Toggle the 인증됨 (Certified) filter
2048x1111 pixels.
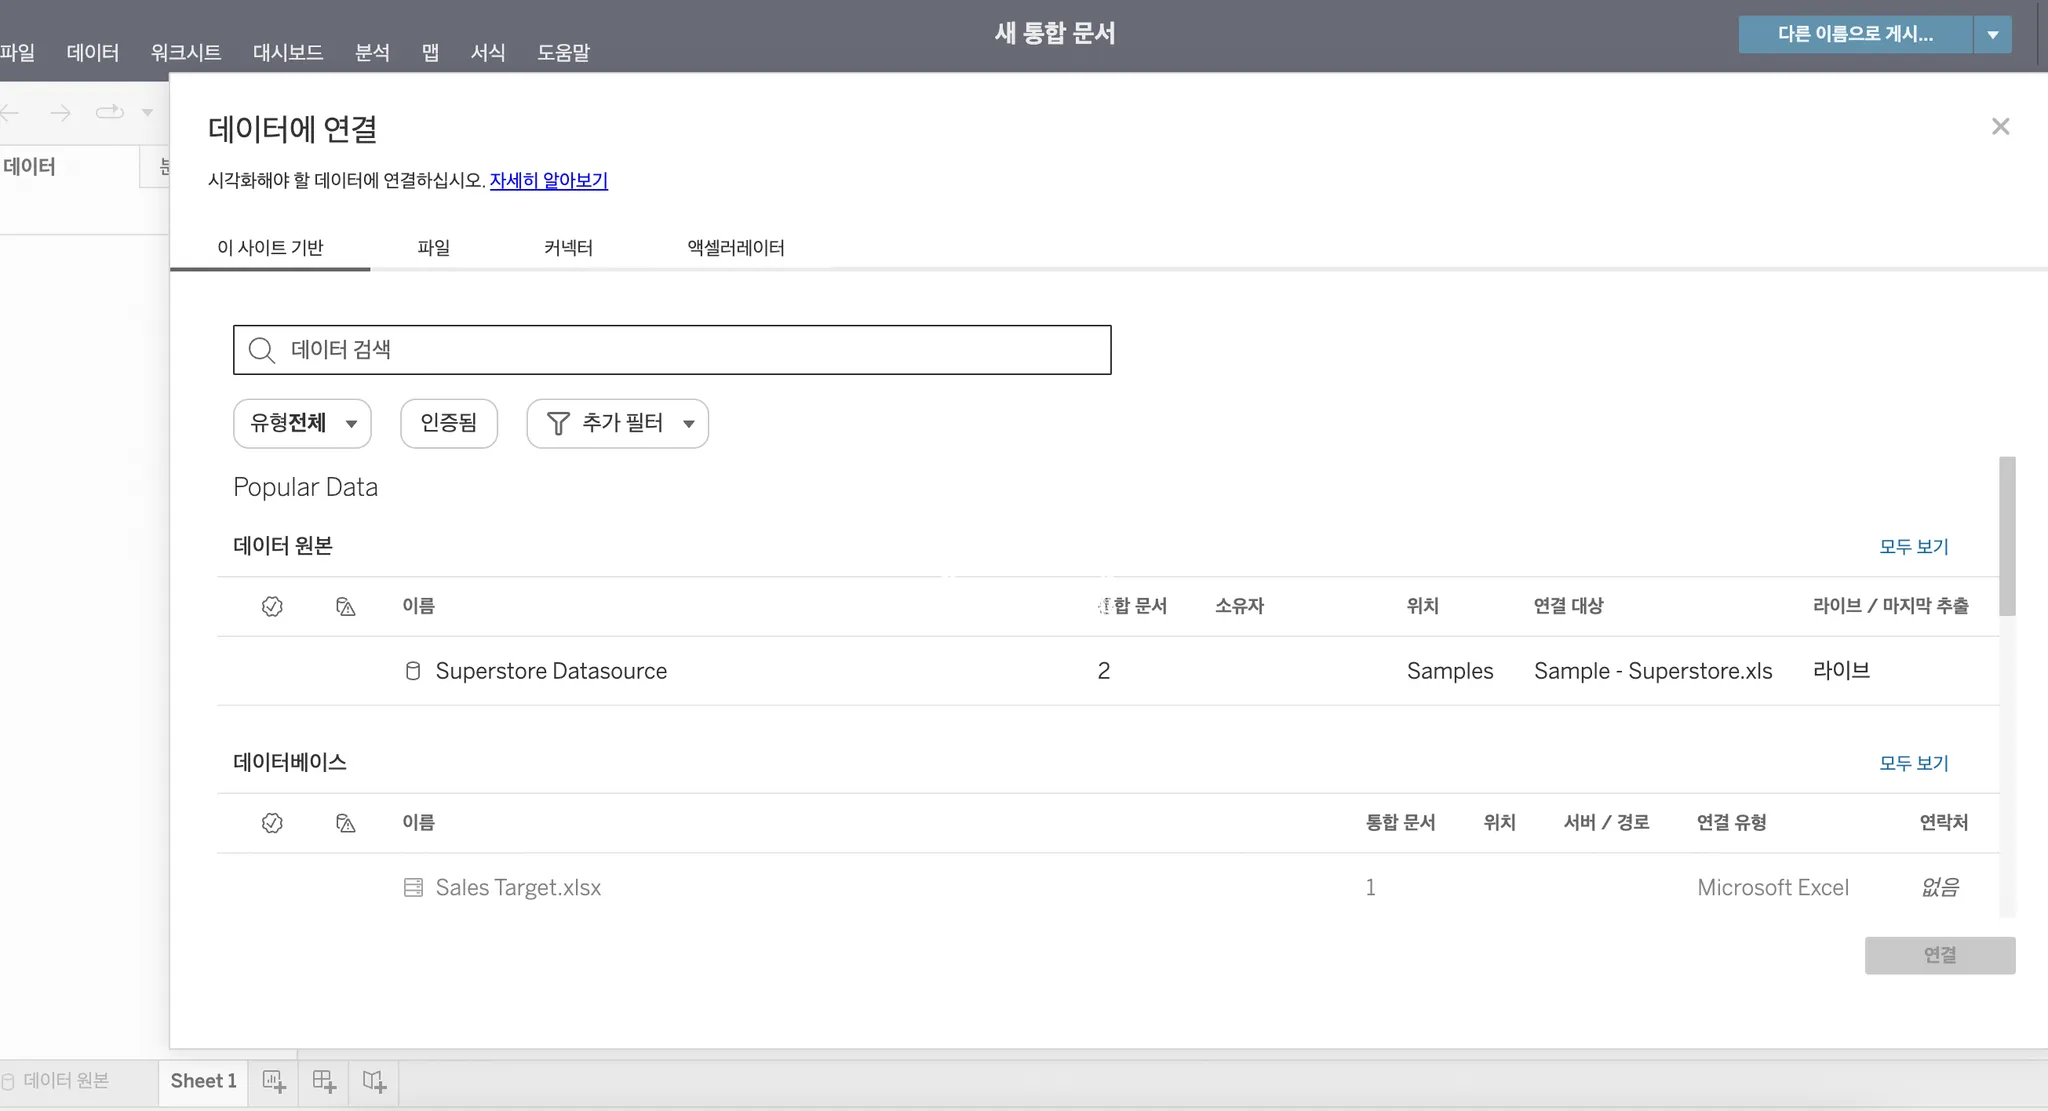point(448,423)
